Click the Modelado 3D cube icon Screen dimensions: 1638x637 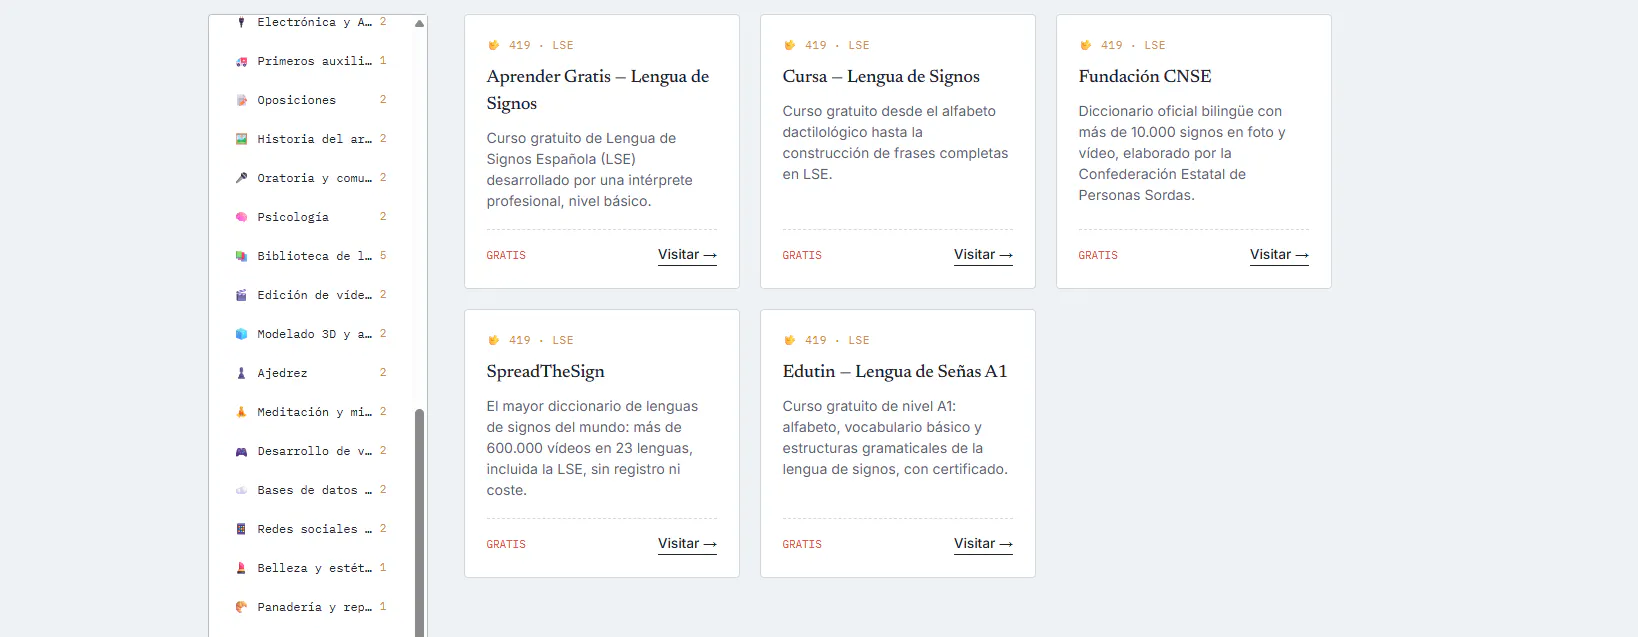[x=241, y=334]
